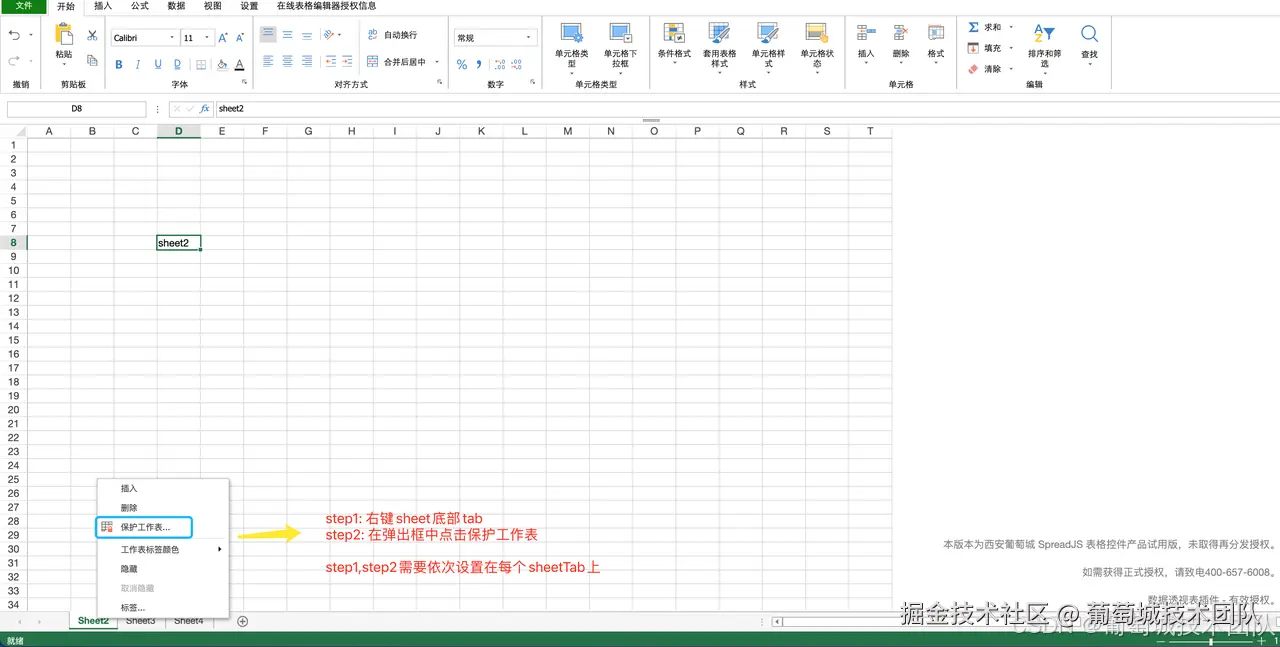Click the 删除 context menu entry
The height and width of the screenshot is (647, 1280).
pyautogui.click(x=127, y=508)
